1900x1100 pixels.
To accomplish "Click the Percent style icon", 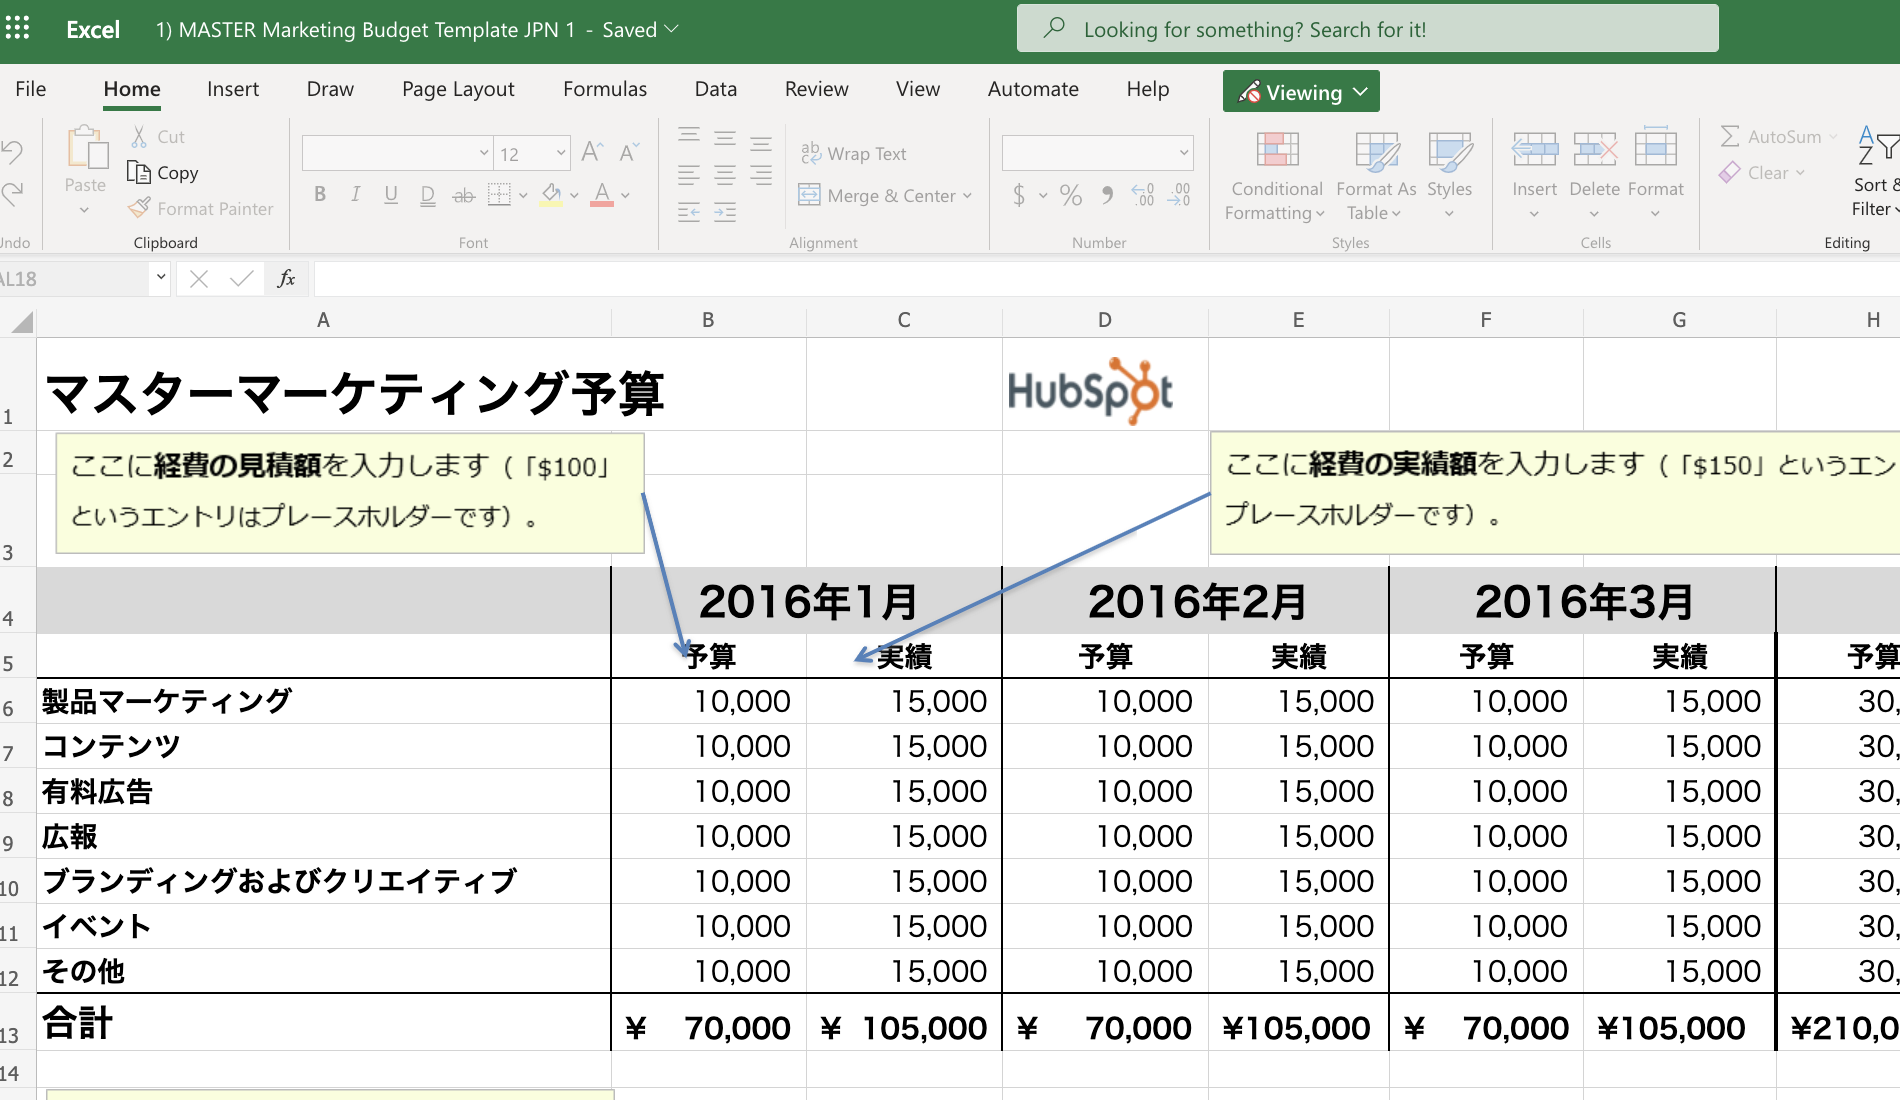I will 1071,195.
